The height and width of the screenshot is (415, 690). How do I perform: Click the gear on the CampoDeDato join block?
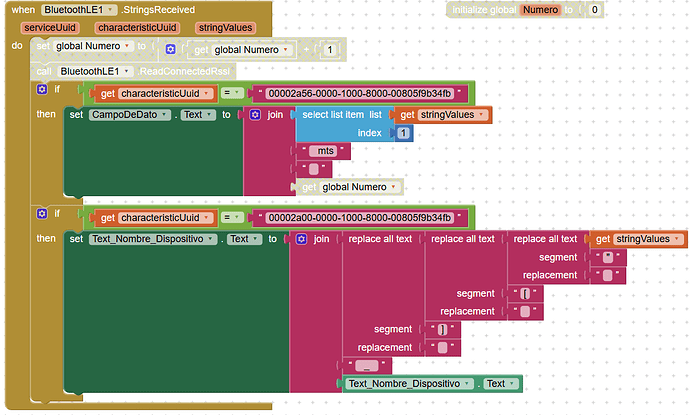pyautogui.click(x=255, y=115)
